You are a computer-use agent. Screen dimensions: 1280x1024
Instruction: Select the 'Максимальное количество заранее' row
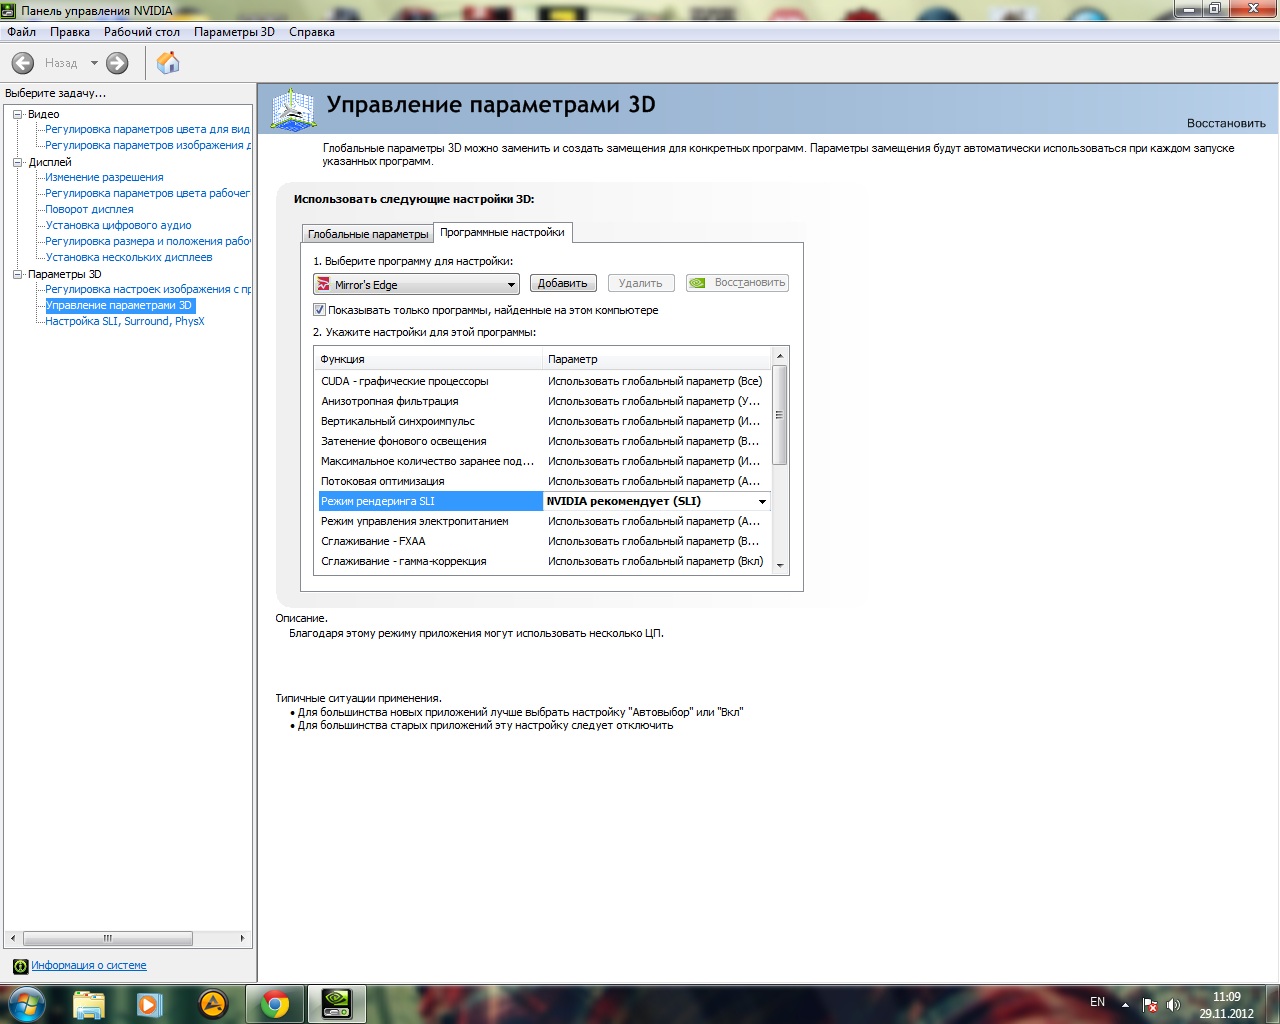544,461
